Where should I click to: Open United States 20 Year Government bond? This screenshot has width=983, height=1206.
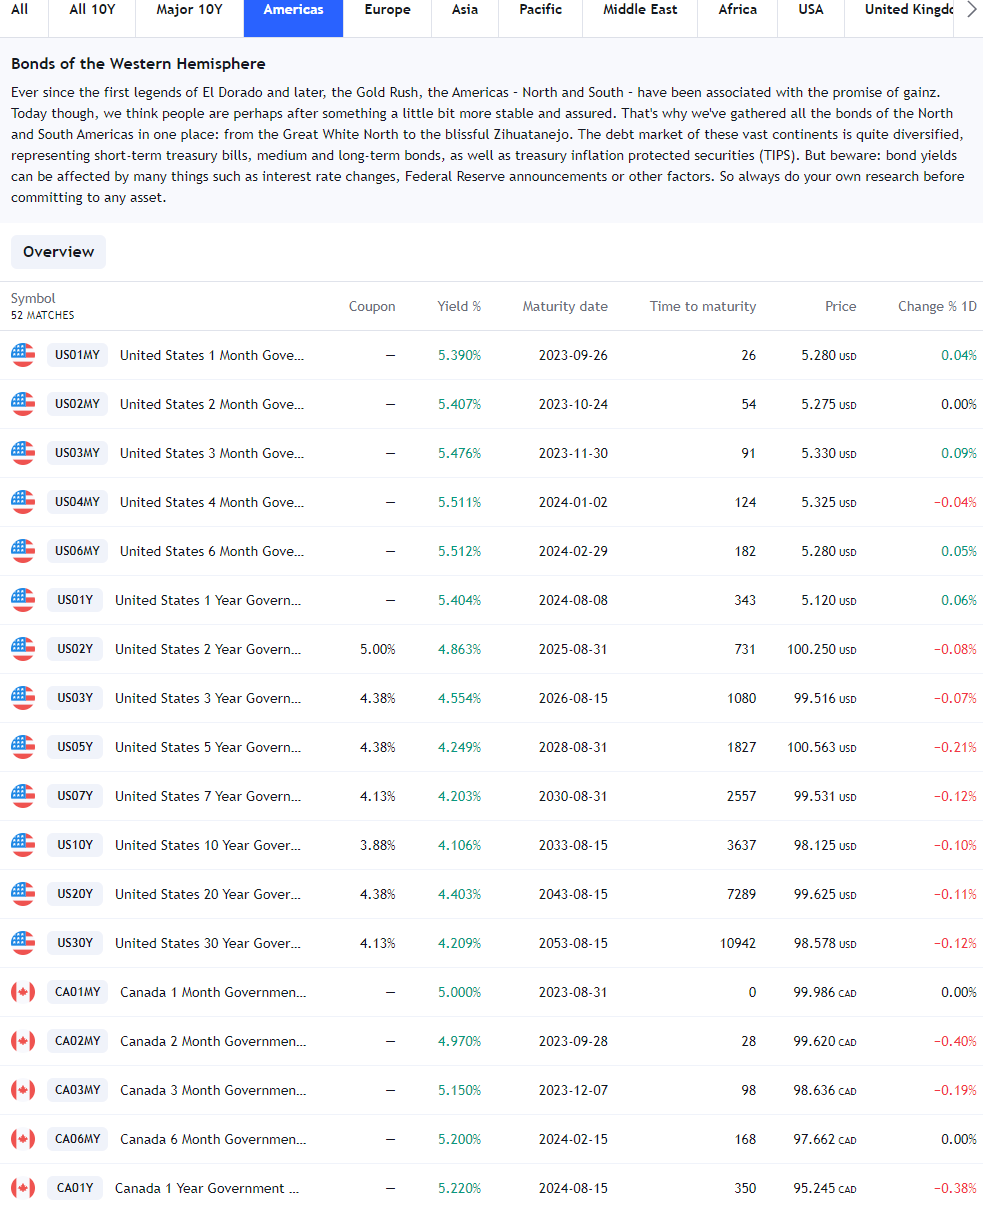pyautogui.click(x=208, y=894)
